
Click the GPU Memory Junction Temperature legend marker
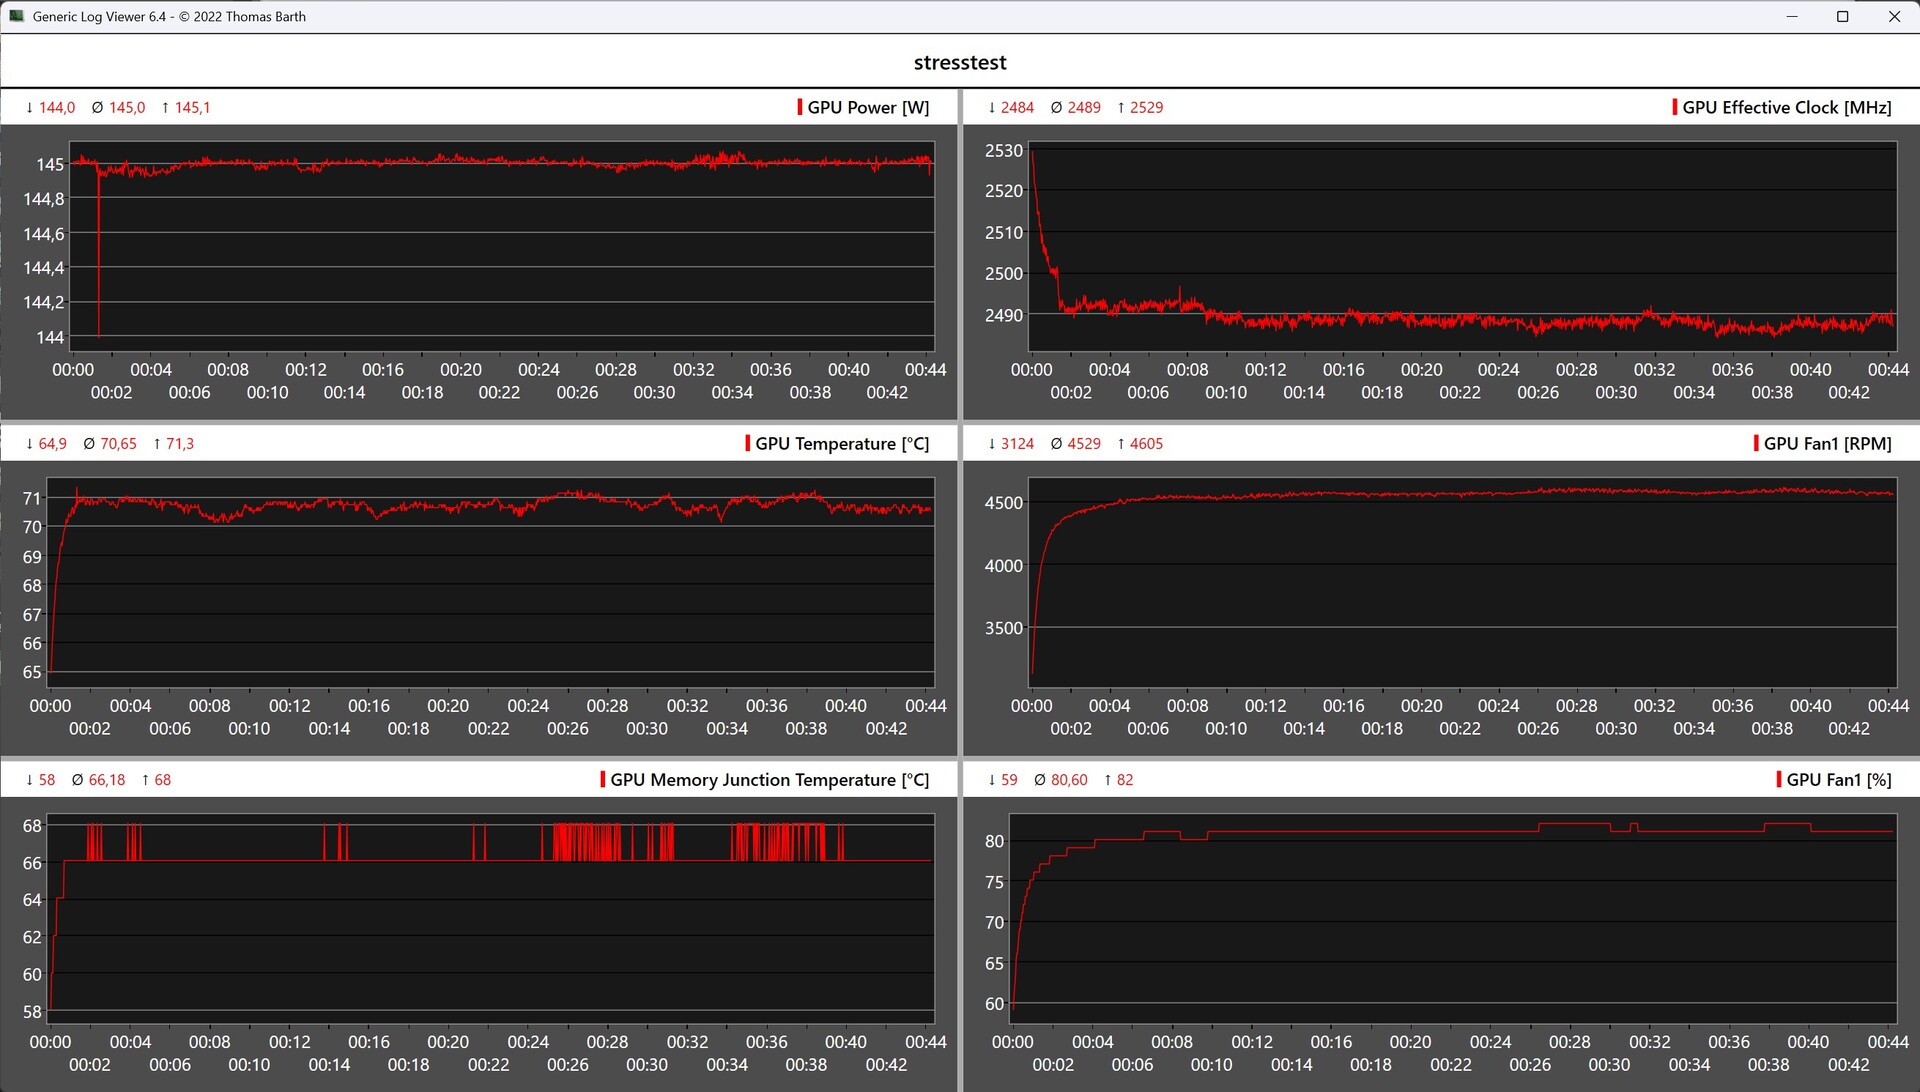point(603,779)
